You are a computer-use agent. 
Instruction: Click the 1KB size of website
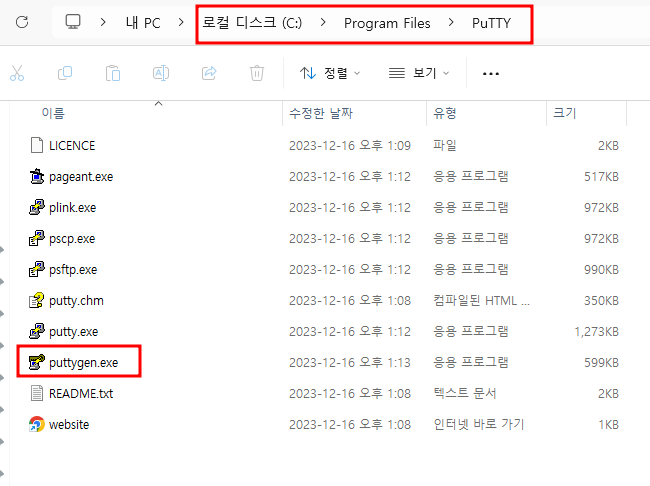609,425
